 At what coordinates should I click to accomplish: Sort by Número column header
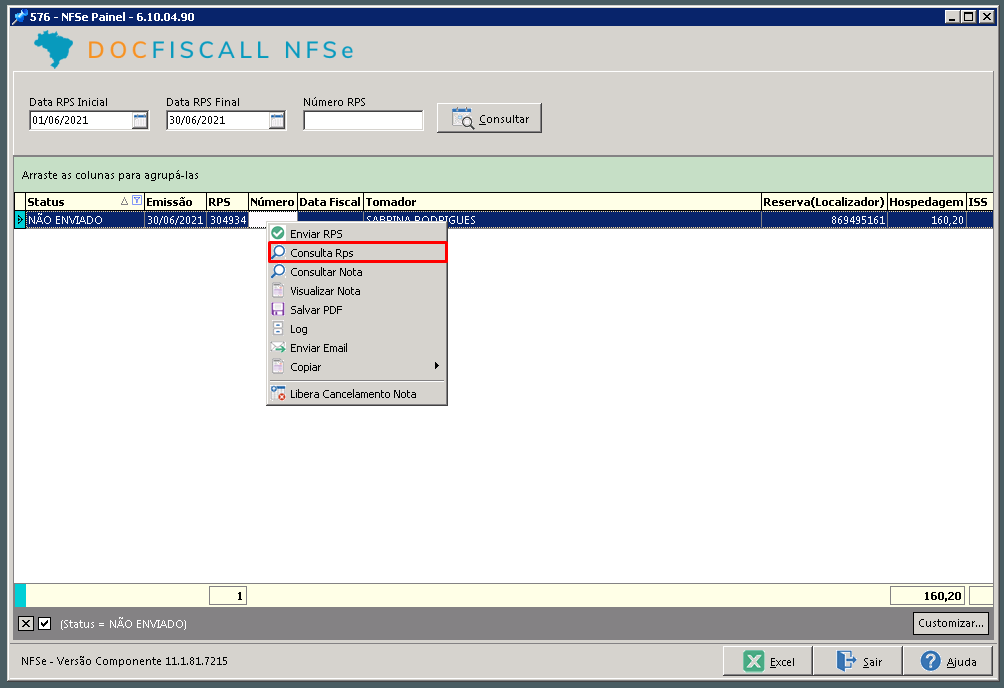point(273,202)
